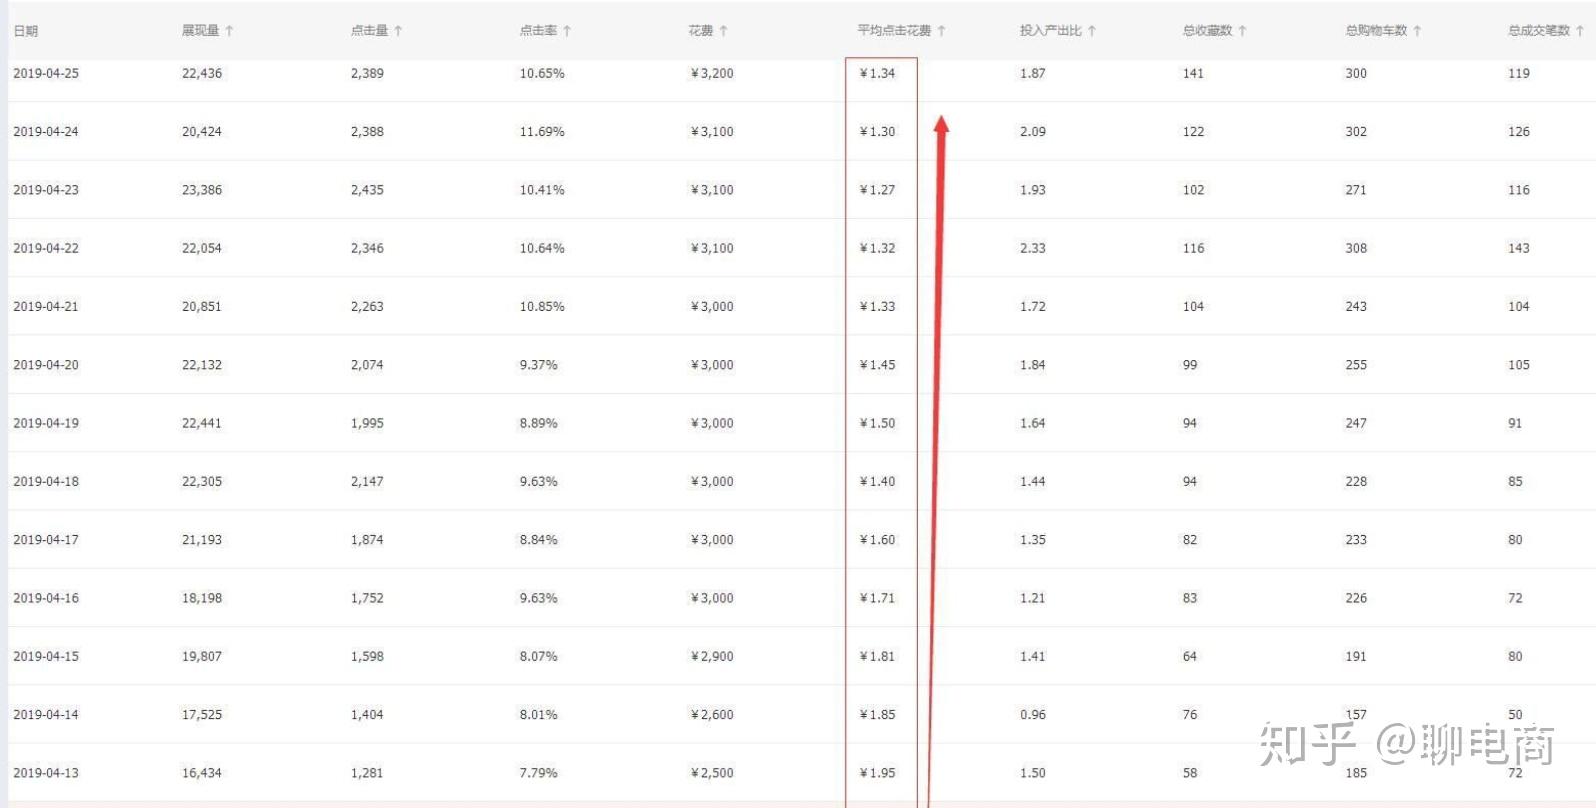Select the ¥2,500 spend cell
1596x808 pixels.
click(x=712, y=773)
